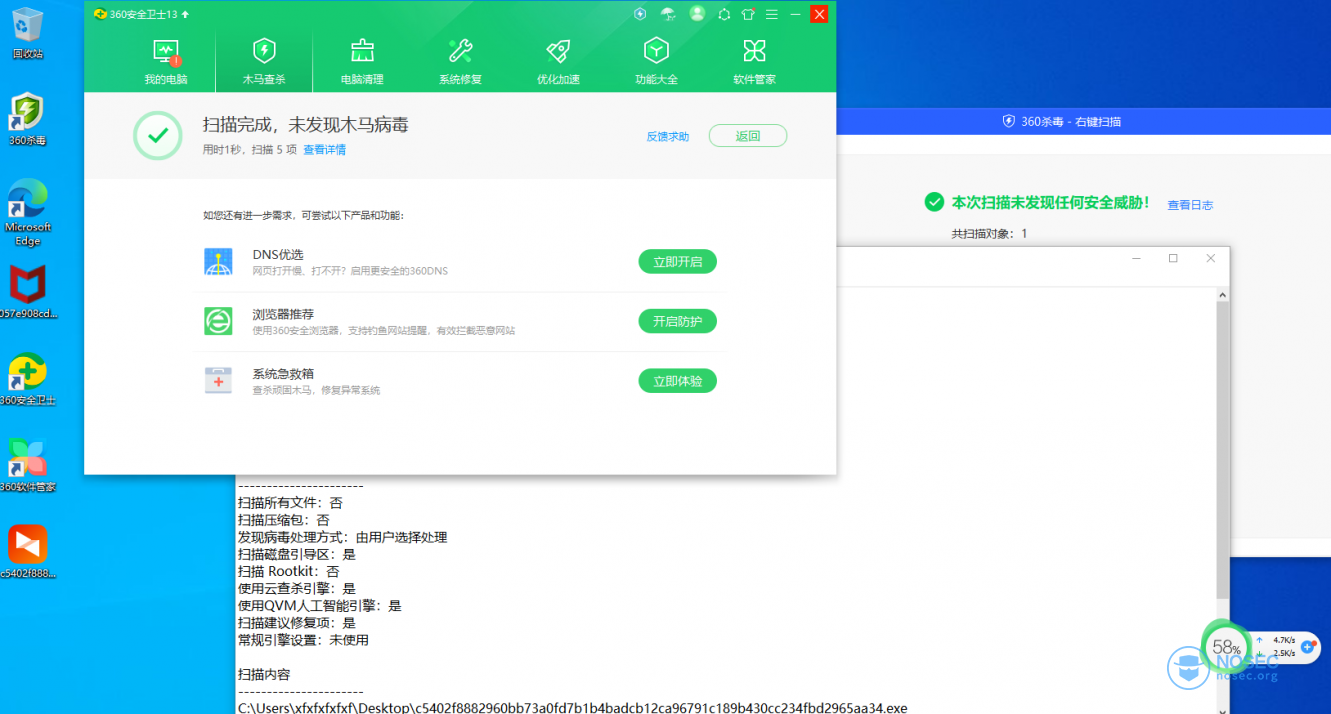Click the 使用云查杀引擎：是 line
Viewport: 1331px width, 714px height.
coord(296,588)
